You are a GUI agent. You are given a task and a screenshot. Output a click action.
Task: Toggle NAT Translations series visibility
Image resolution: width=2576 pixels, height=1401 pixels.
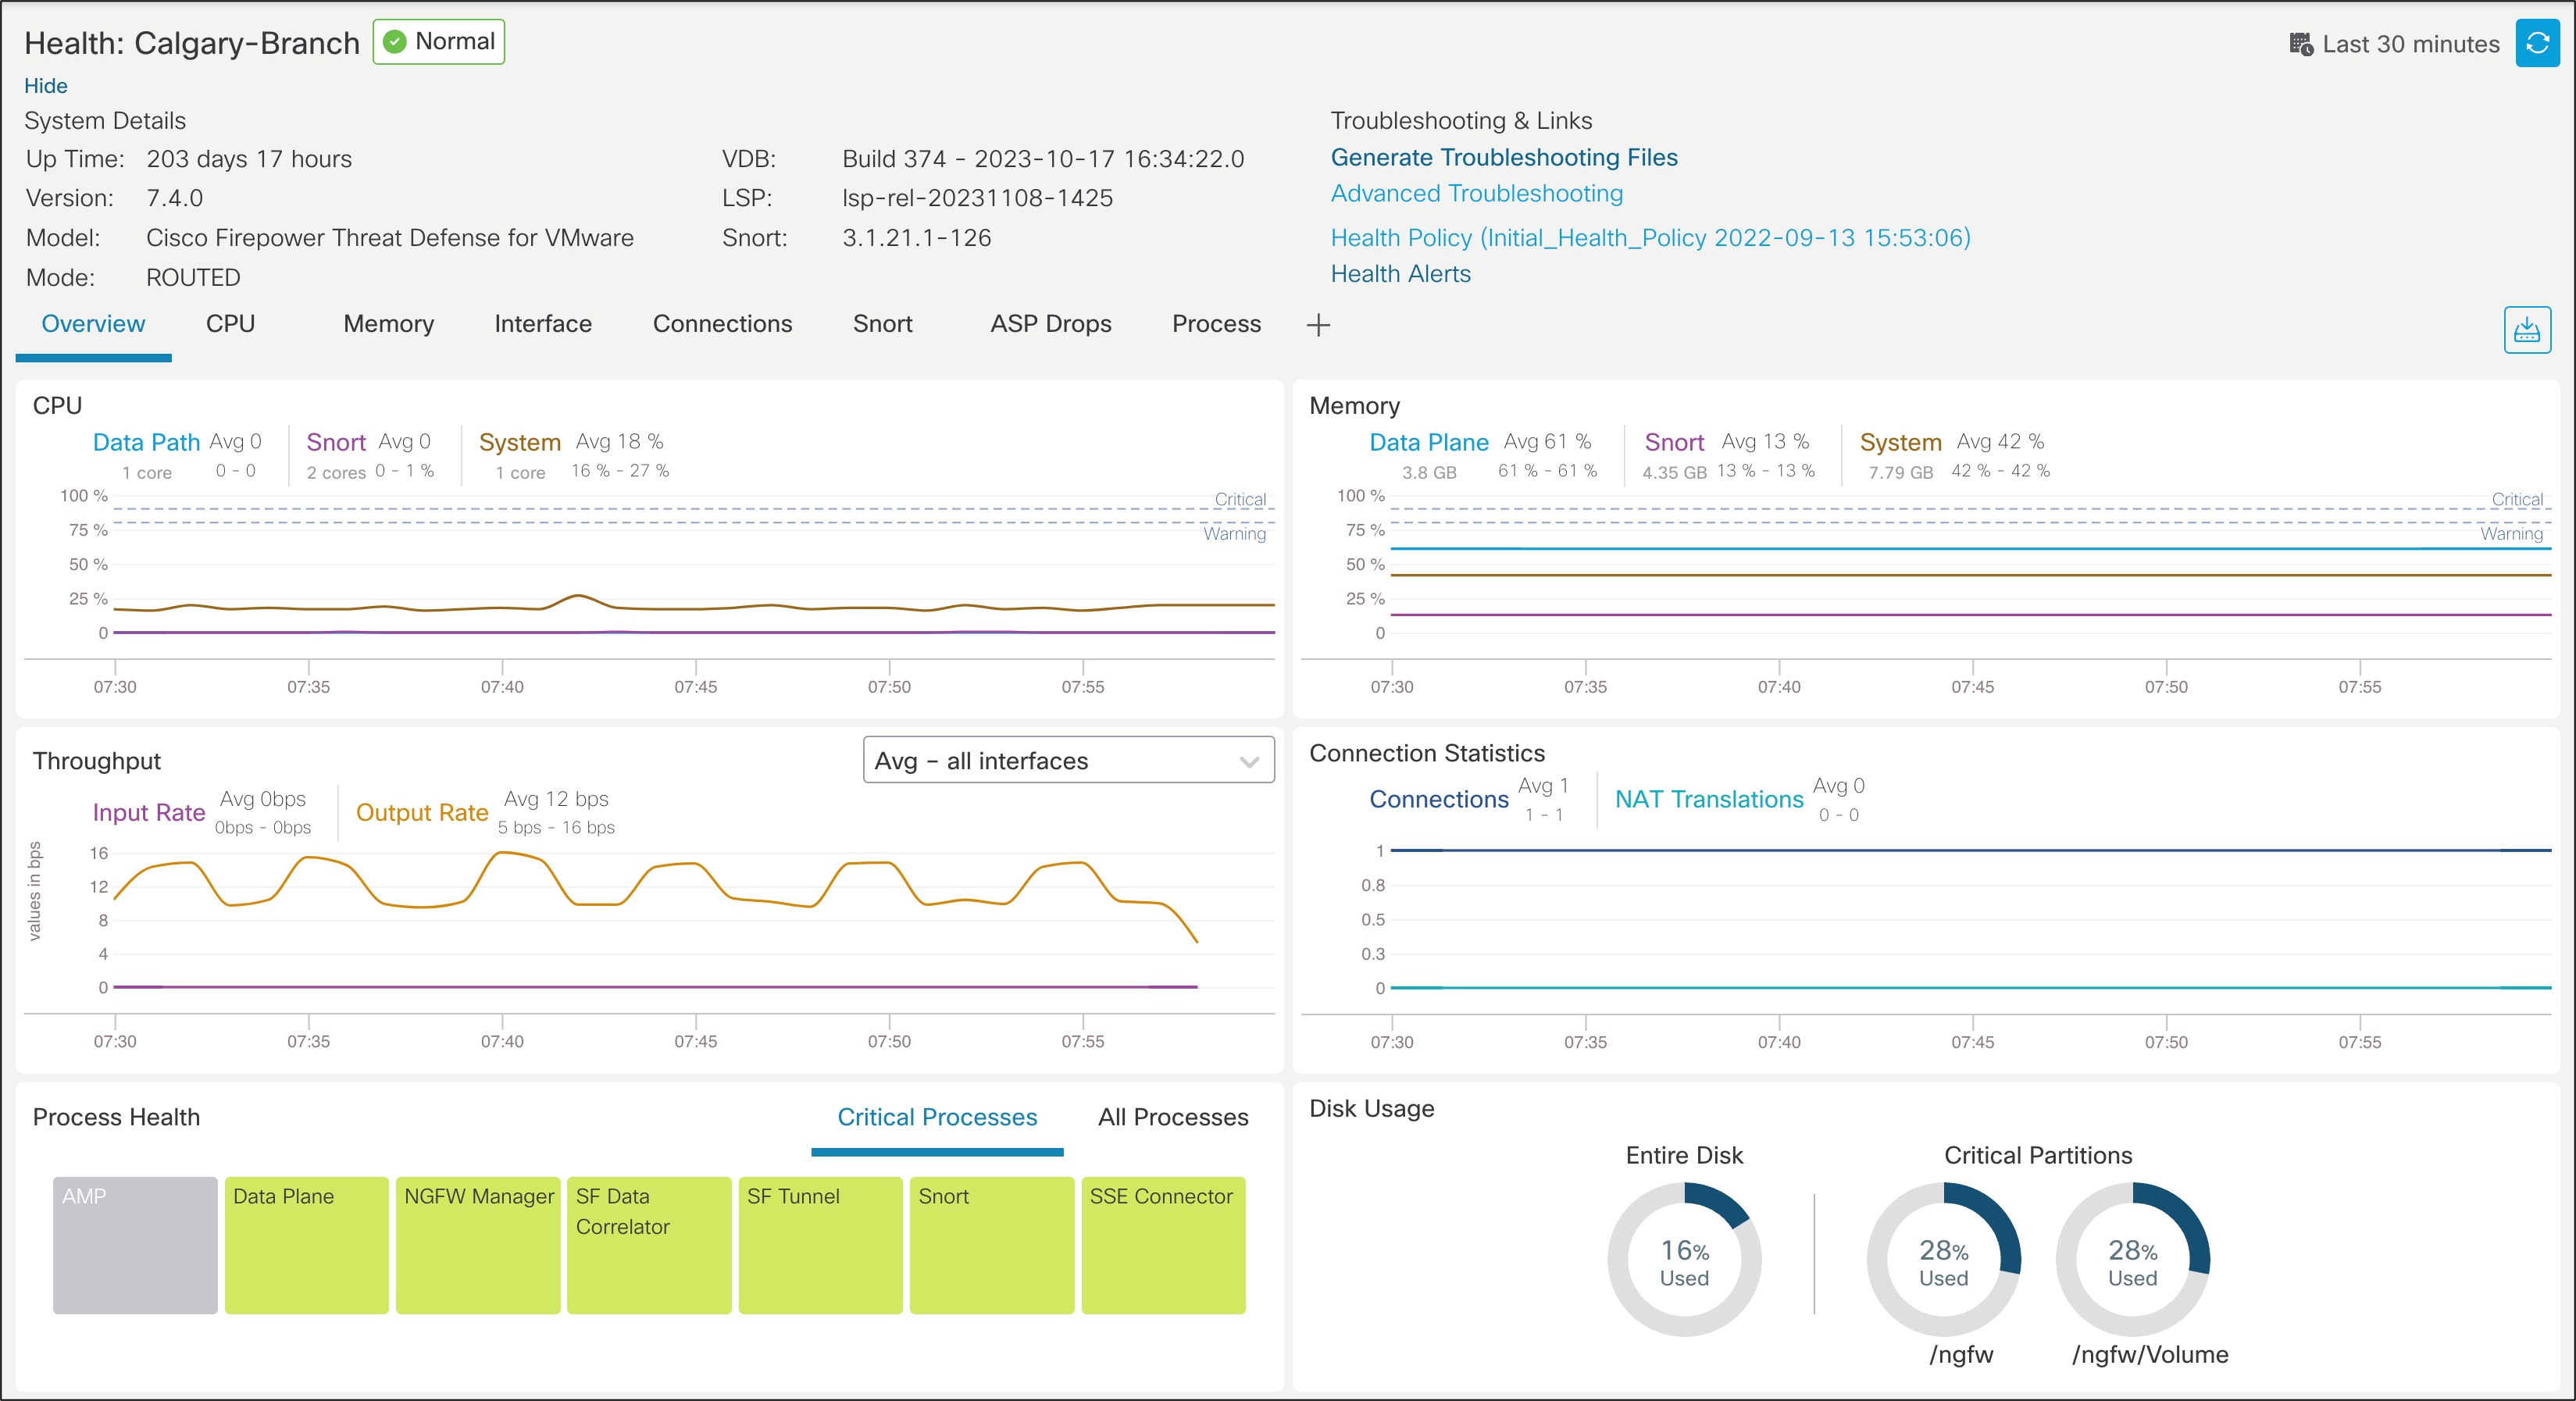pyautogui.click(x=1708, y=799)
